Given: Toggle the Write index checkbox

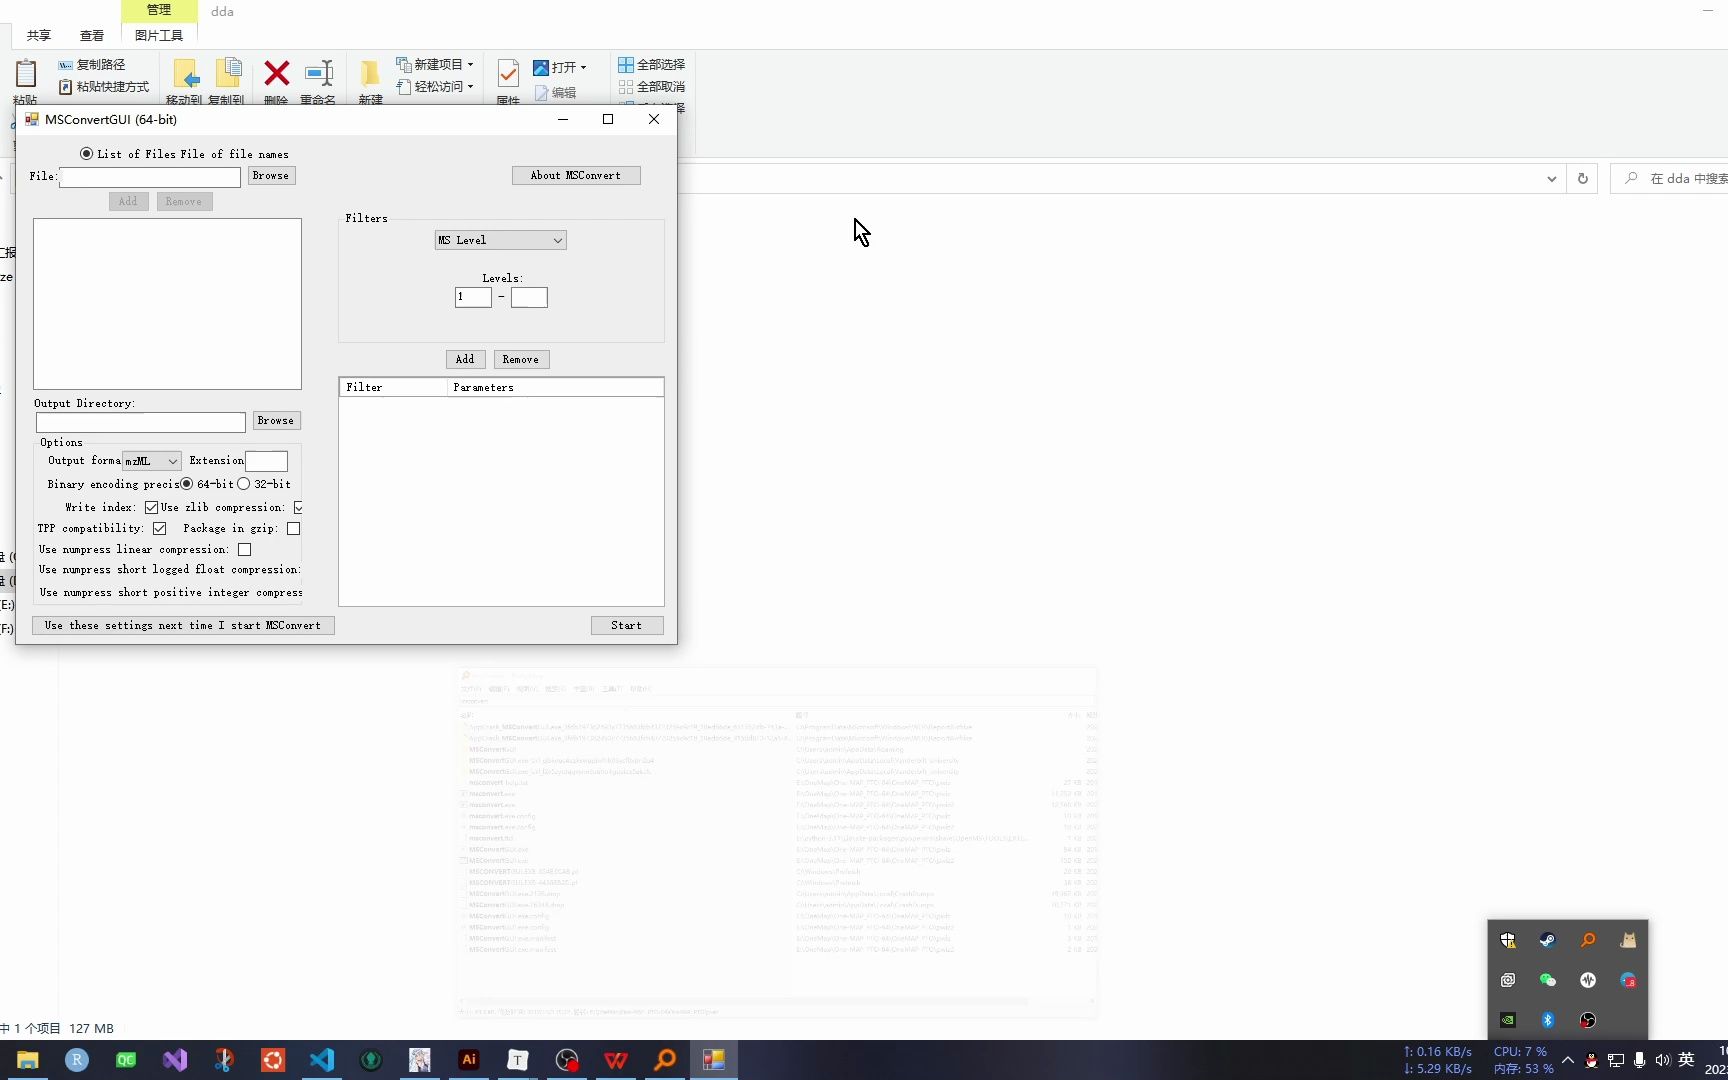Looking at the screenshot, I should pyautogui.click(x=152, y=508).
